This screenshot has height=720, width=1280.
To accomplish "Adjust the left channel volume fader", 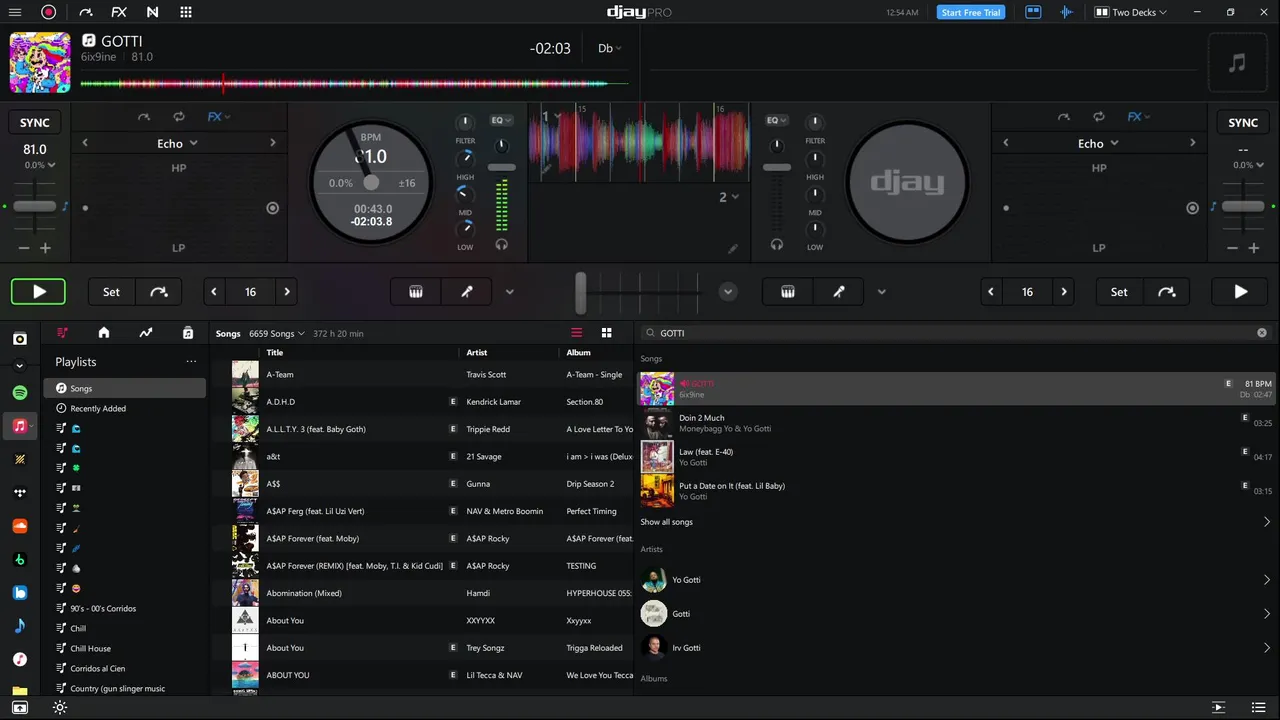I will (x=502, y=167).
